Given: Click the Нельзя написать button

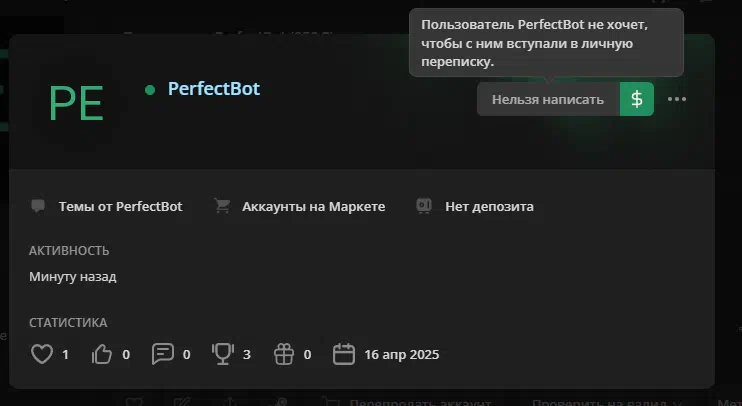Looking at the screenshot, I should 548,99.
